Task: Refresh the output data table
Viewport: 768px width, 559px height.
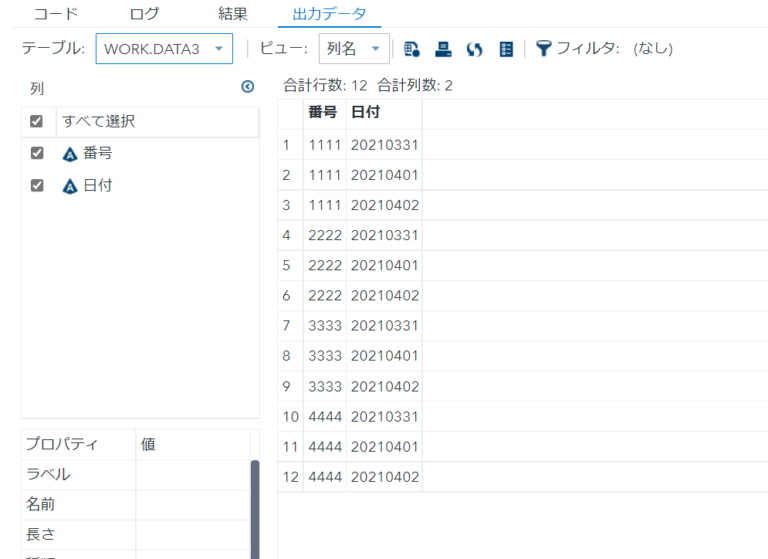Action: [474, 48]
